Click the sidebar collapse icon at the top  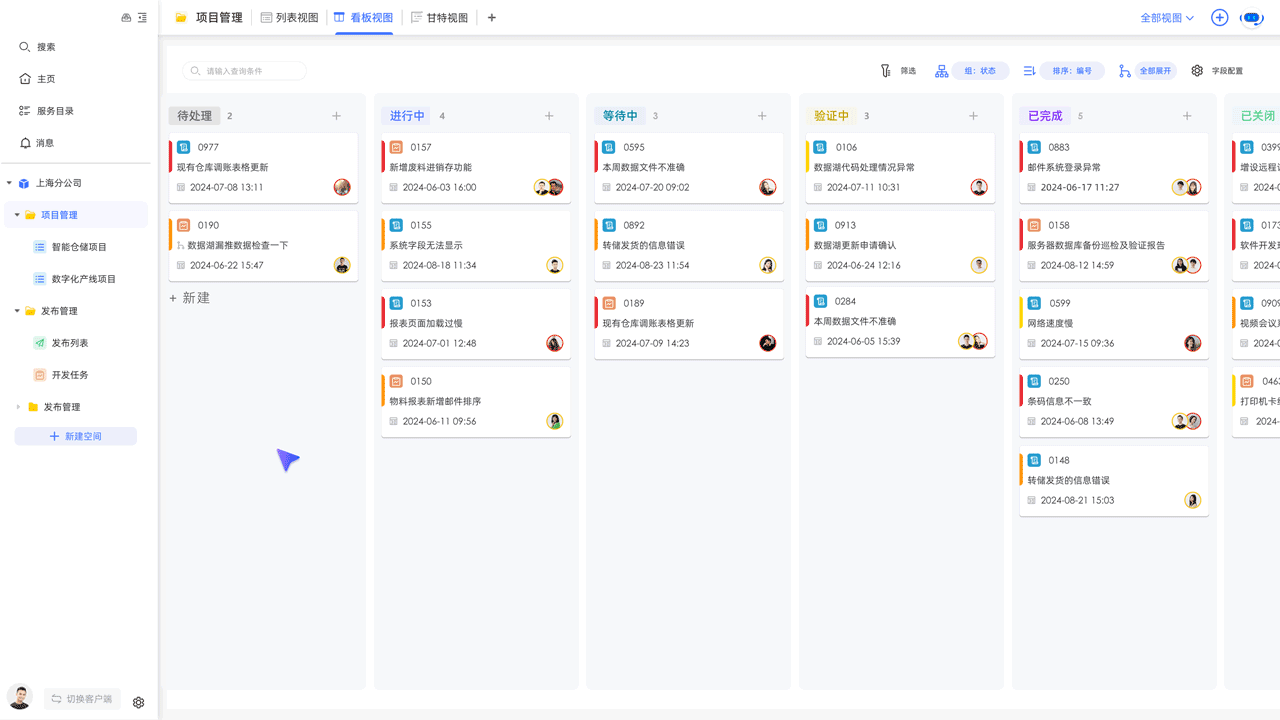click(142, 18)
